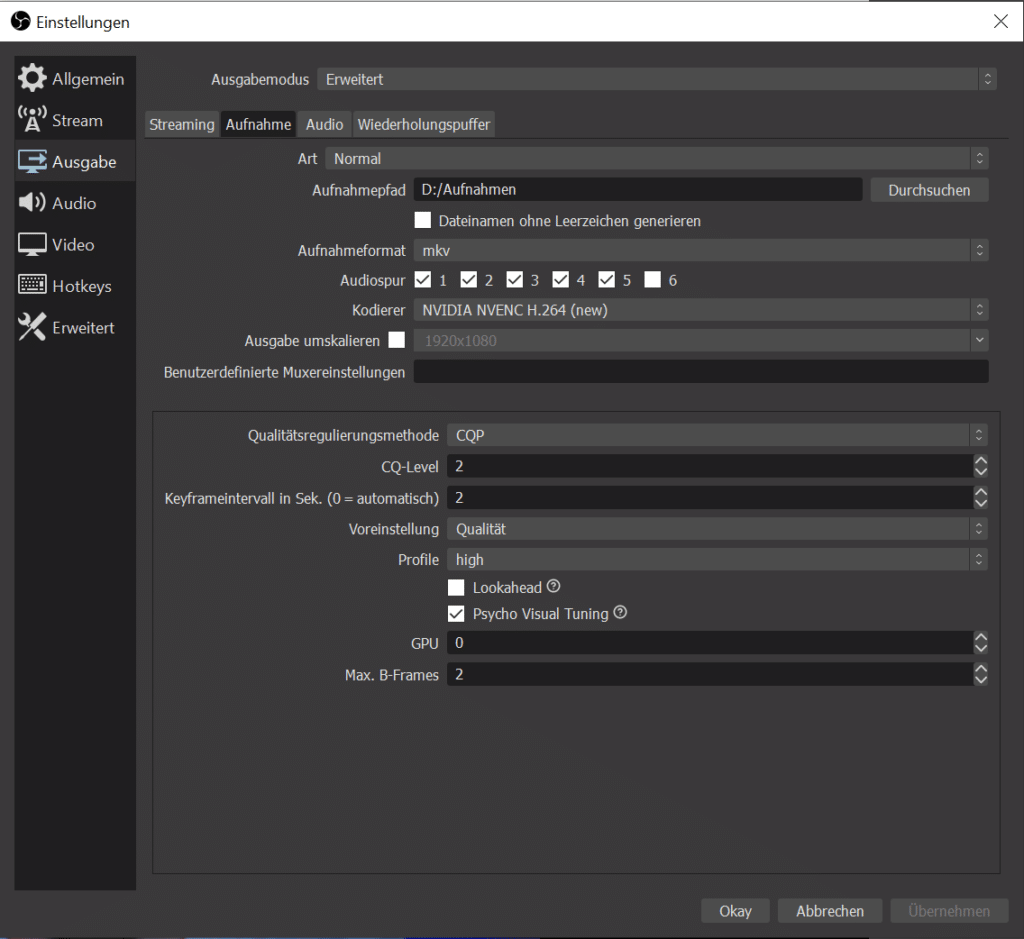1024x939 pixels.
Task: Enable Audiospur 6 checkbox
Action: (652, 279)
